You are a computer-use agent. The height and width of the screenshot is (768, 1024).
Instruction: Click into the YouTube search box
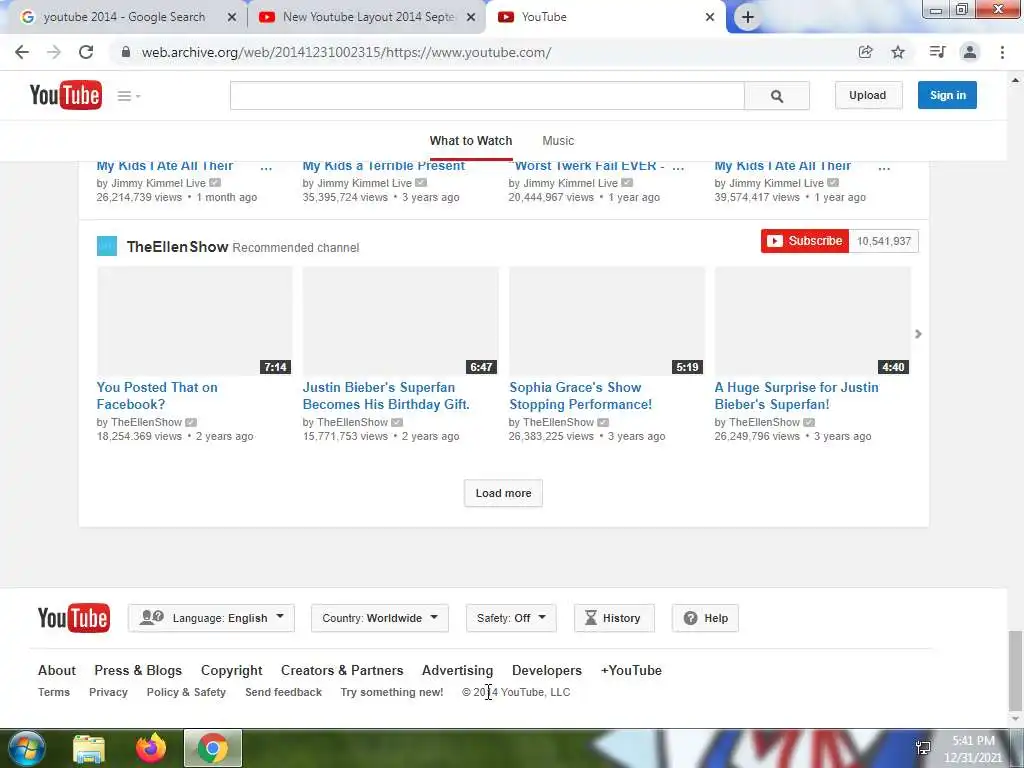(x=487, y=96)
